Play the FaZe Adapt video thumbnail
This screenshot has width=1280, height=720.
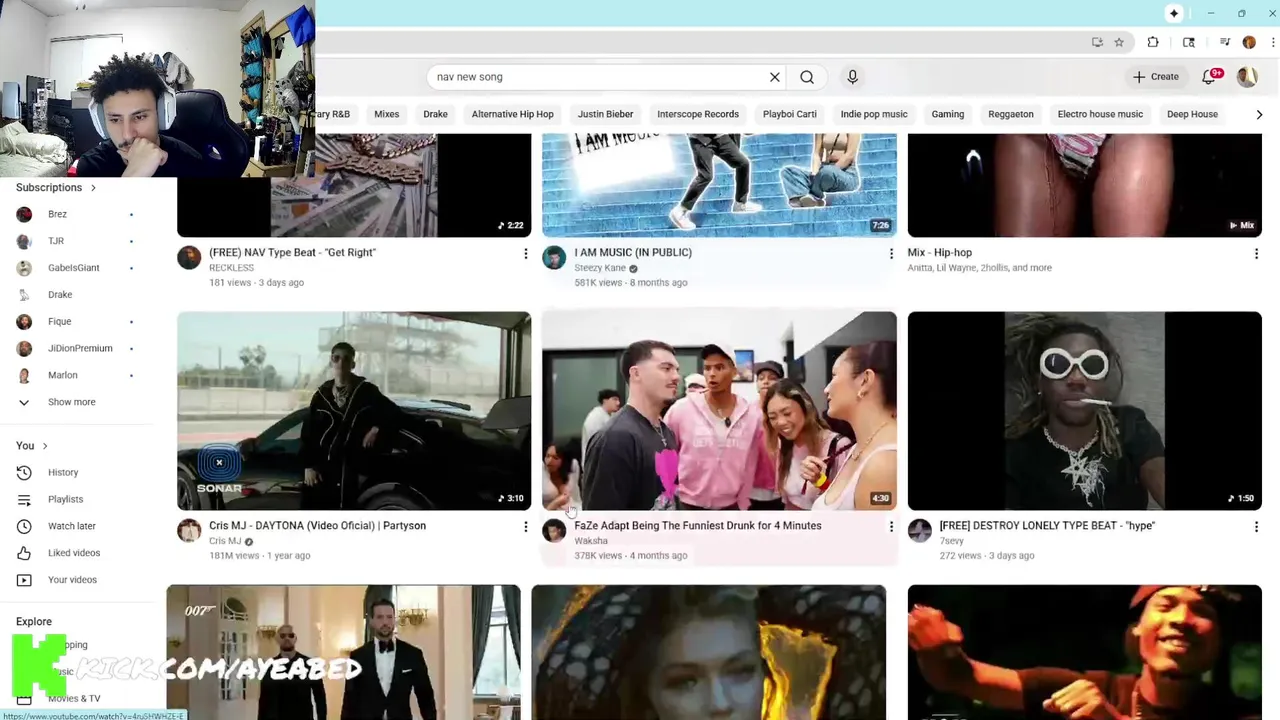click(x=720, y=411)
